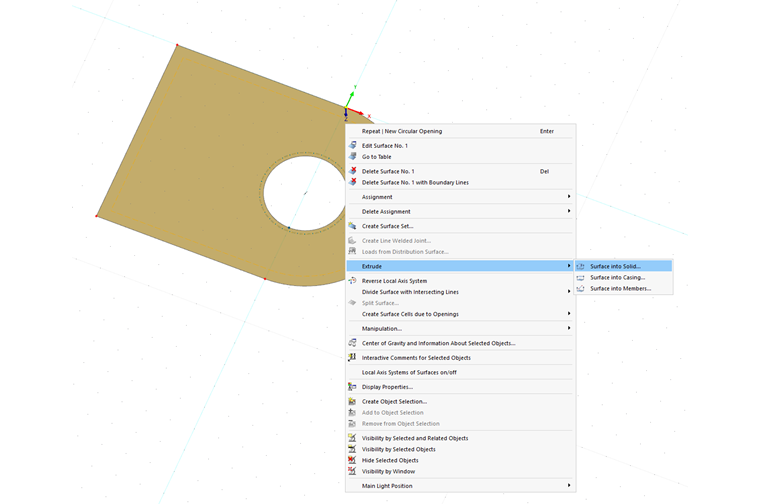Image resolution: width=760 pixels, height=504 pixels.
Task: Click the Interactive Comments icon
Action: tap(353, 358)
